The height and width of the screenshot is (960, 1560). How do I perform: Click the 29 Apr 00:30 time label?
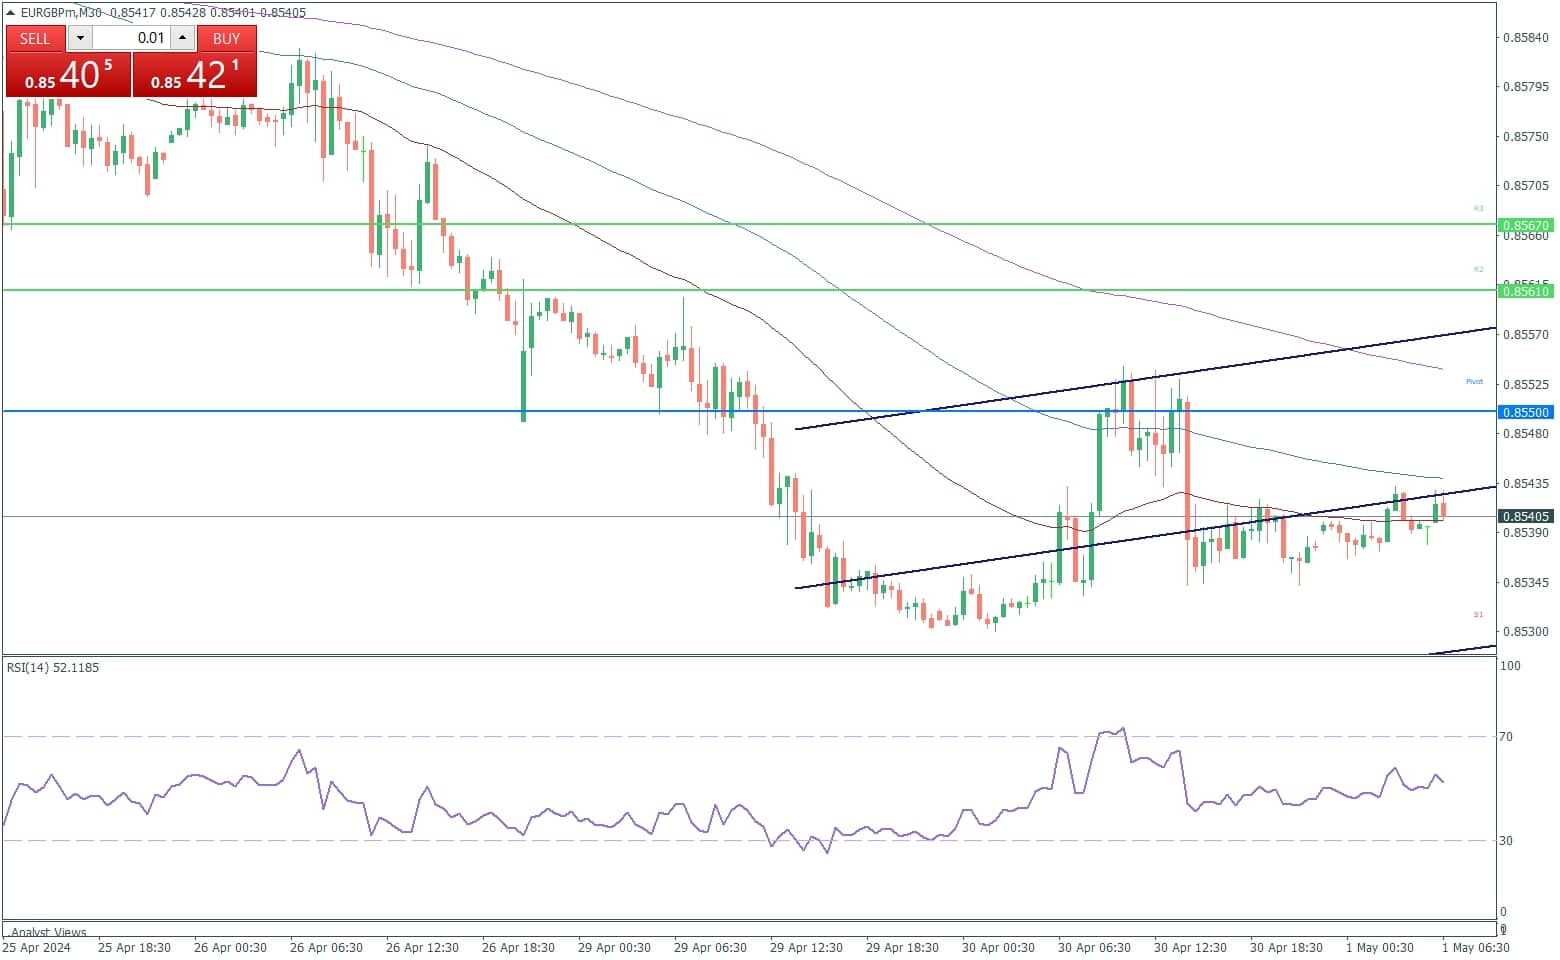coord(614,948)
